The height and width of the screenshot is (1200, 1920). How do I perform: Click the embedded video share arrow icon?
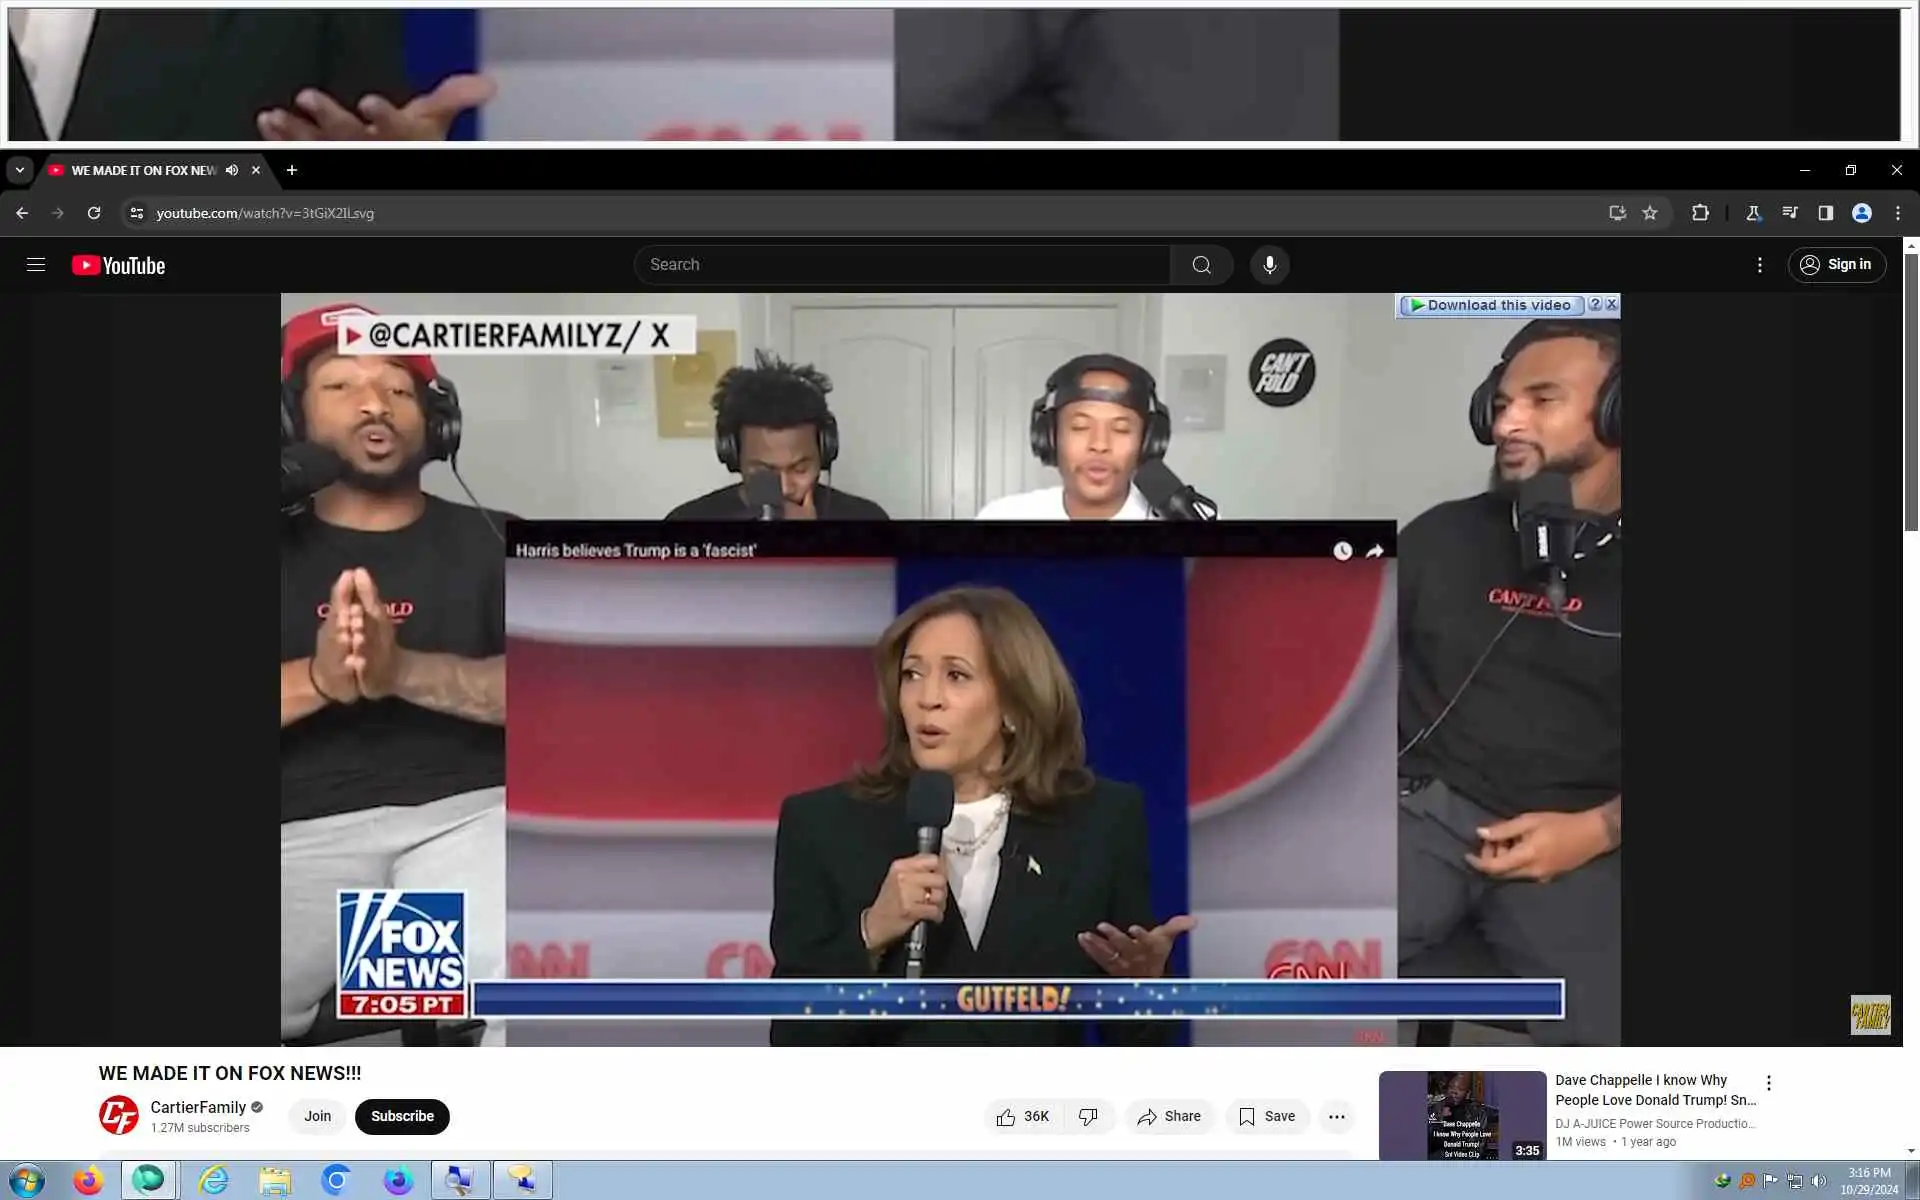coord(1375,551)
